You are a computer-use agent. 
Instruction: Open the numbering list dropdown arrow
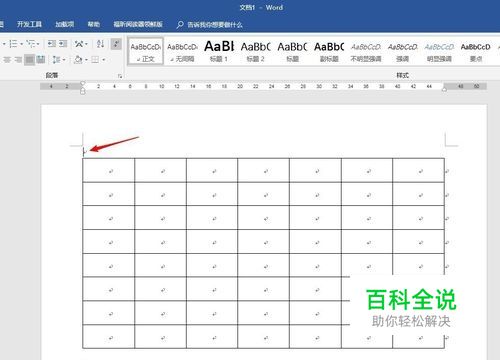(22, 44)
